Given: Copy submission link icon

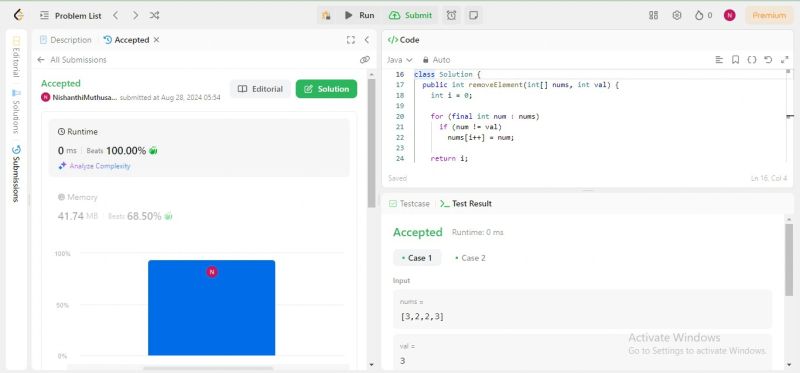Looking at the screenshot, I should pos(364,60).
